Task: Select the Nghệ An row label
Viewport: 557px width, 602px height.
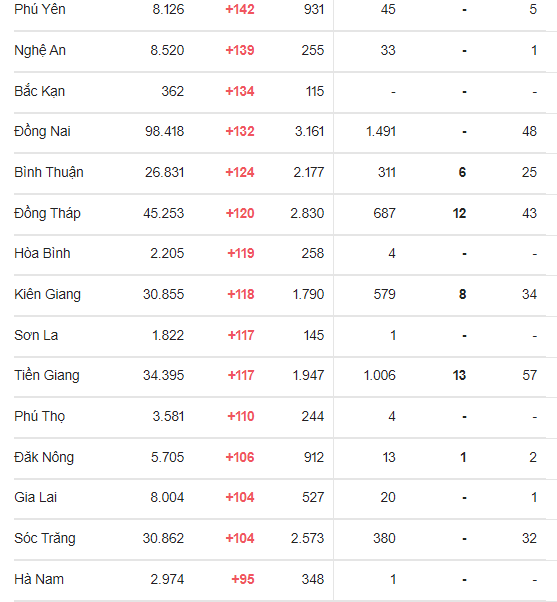Action: [40, 50]
